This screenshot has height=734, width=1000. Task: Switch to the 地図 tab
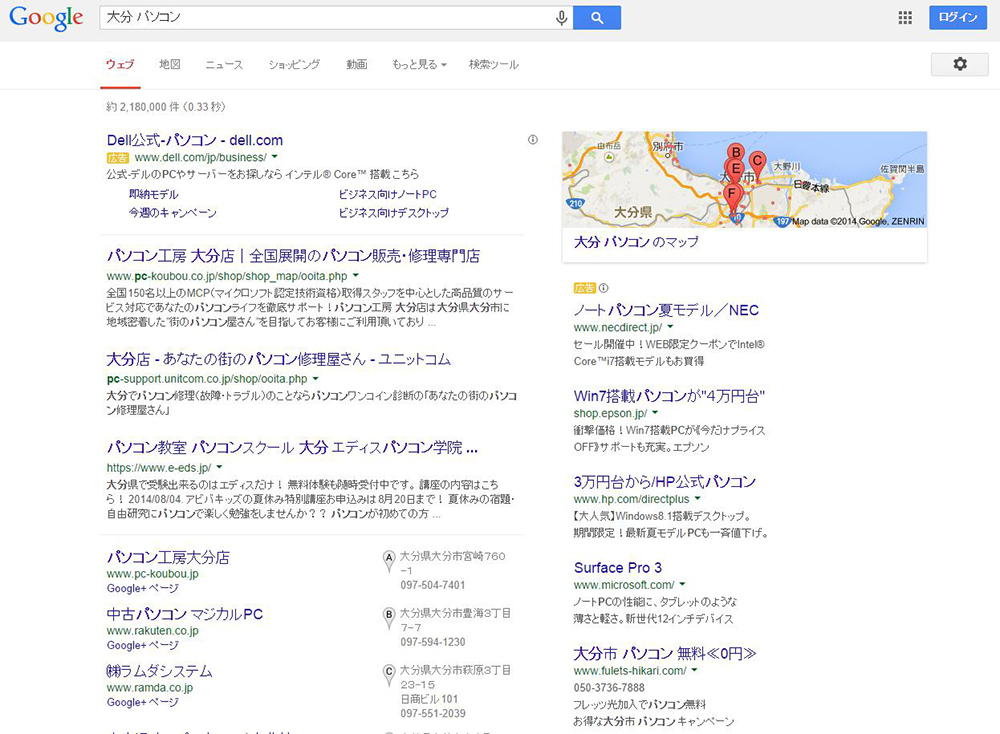(170, 64)
